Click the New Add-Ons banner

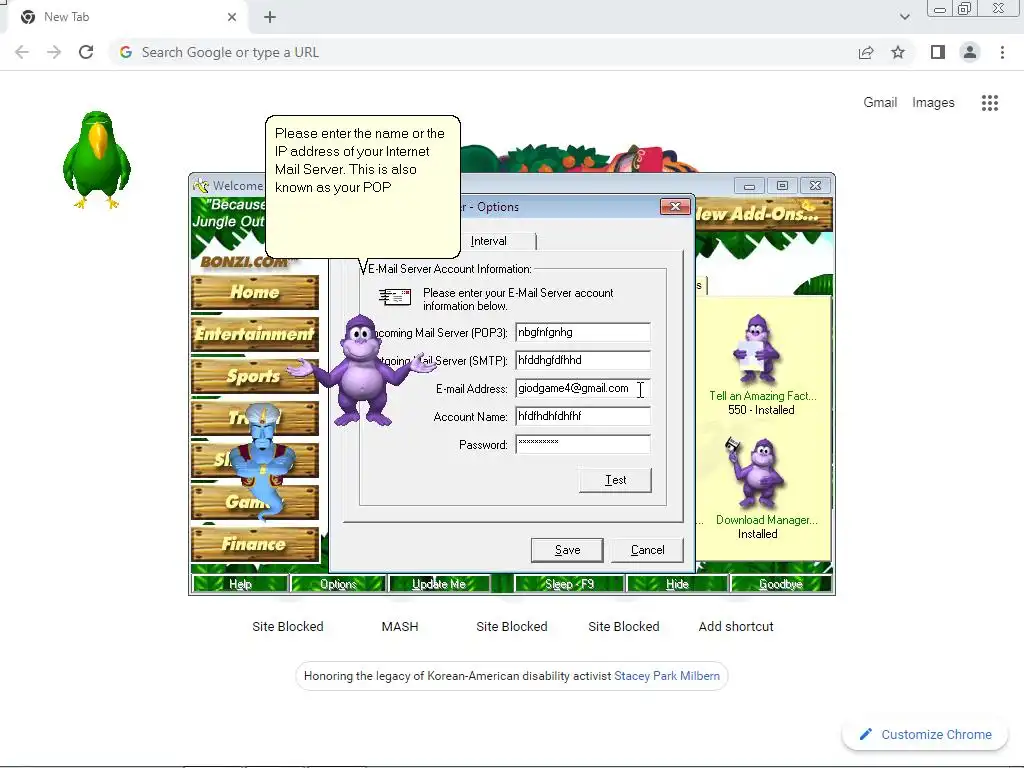tap(763, 214)
